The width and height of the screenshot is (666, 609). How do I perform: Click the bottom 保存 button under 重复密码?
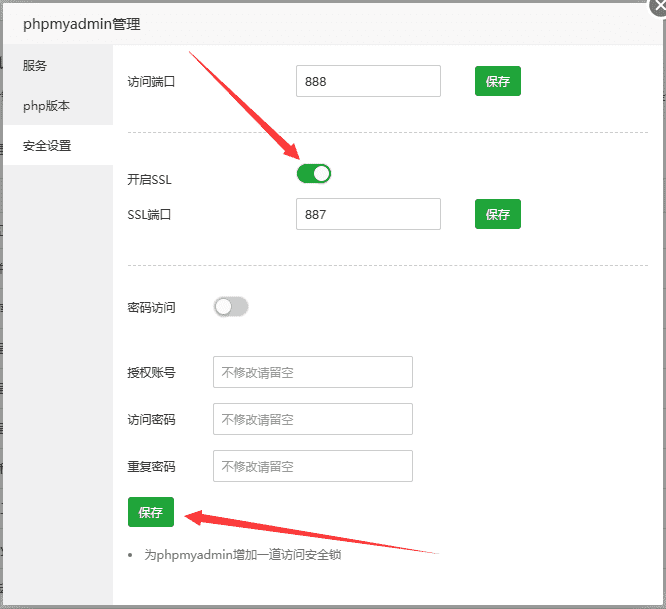pyautogui.click(x=151, y=512)
